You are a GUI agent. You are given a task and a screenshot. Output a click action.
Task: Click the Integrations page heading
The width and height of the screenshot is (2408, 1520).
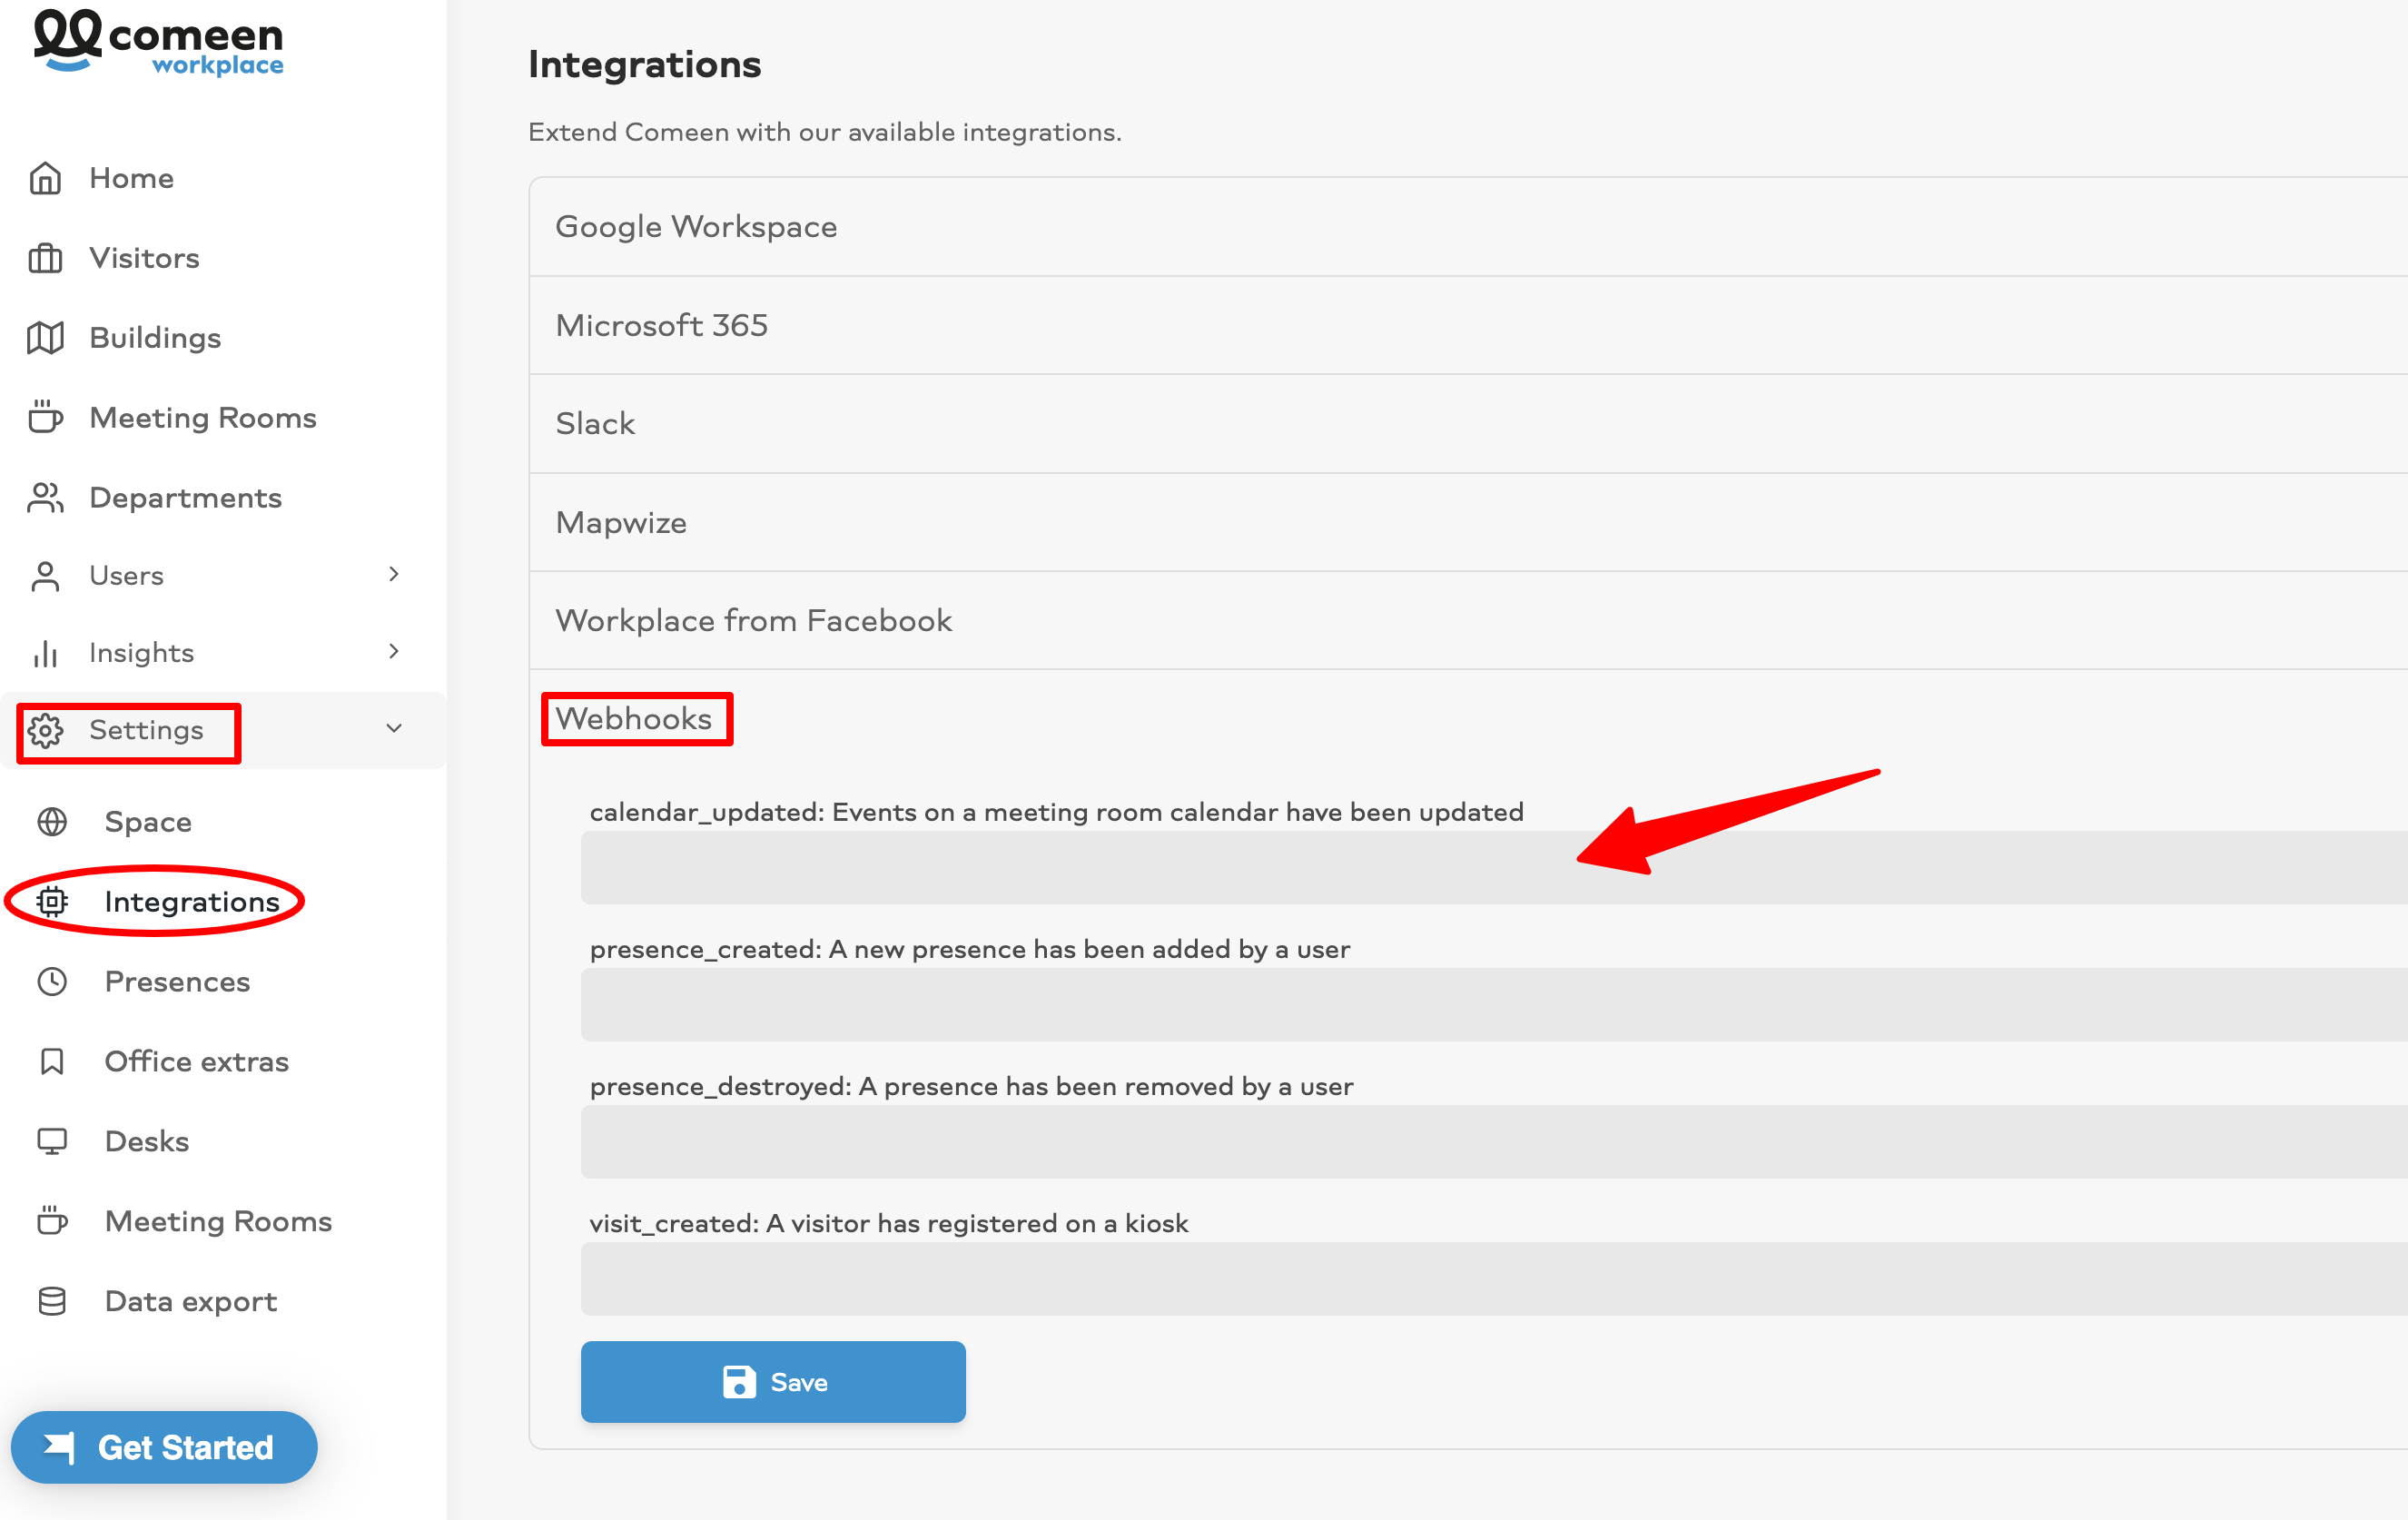pos(644,64)
